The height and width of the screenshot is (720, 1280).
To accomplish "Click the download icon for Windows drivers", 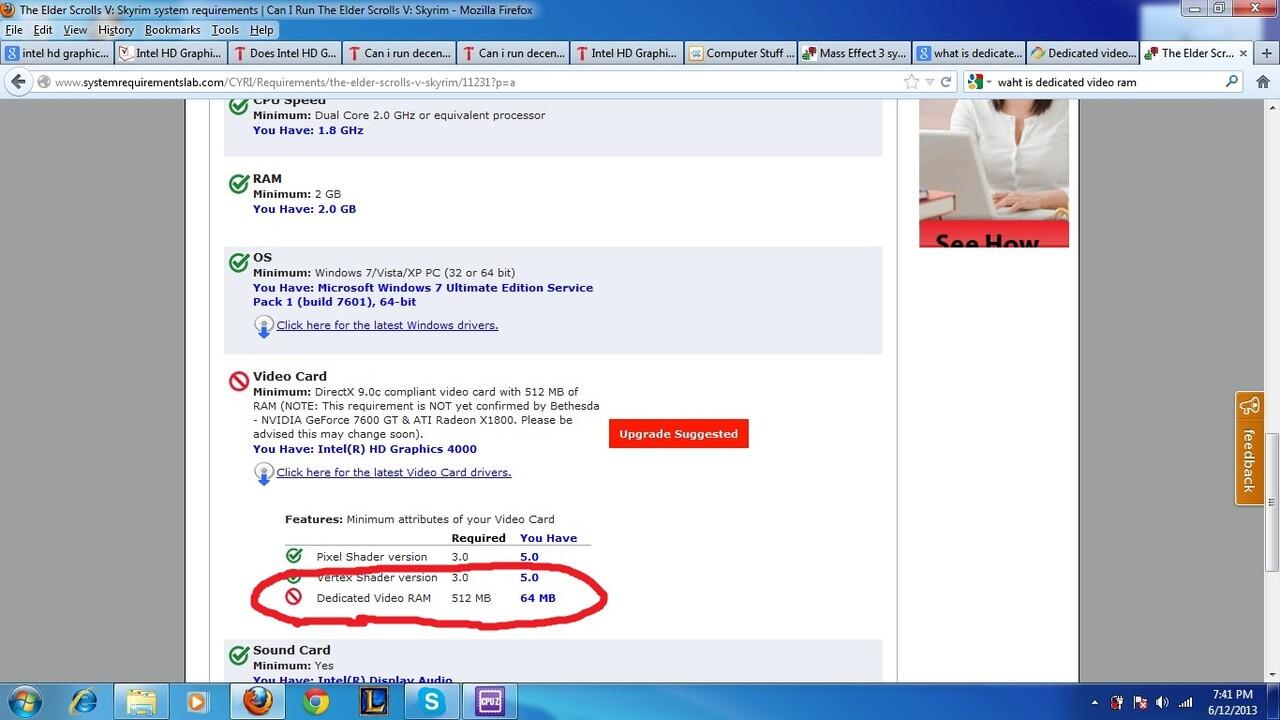I will (263, 326).
